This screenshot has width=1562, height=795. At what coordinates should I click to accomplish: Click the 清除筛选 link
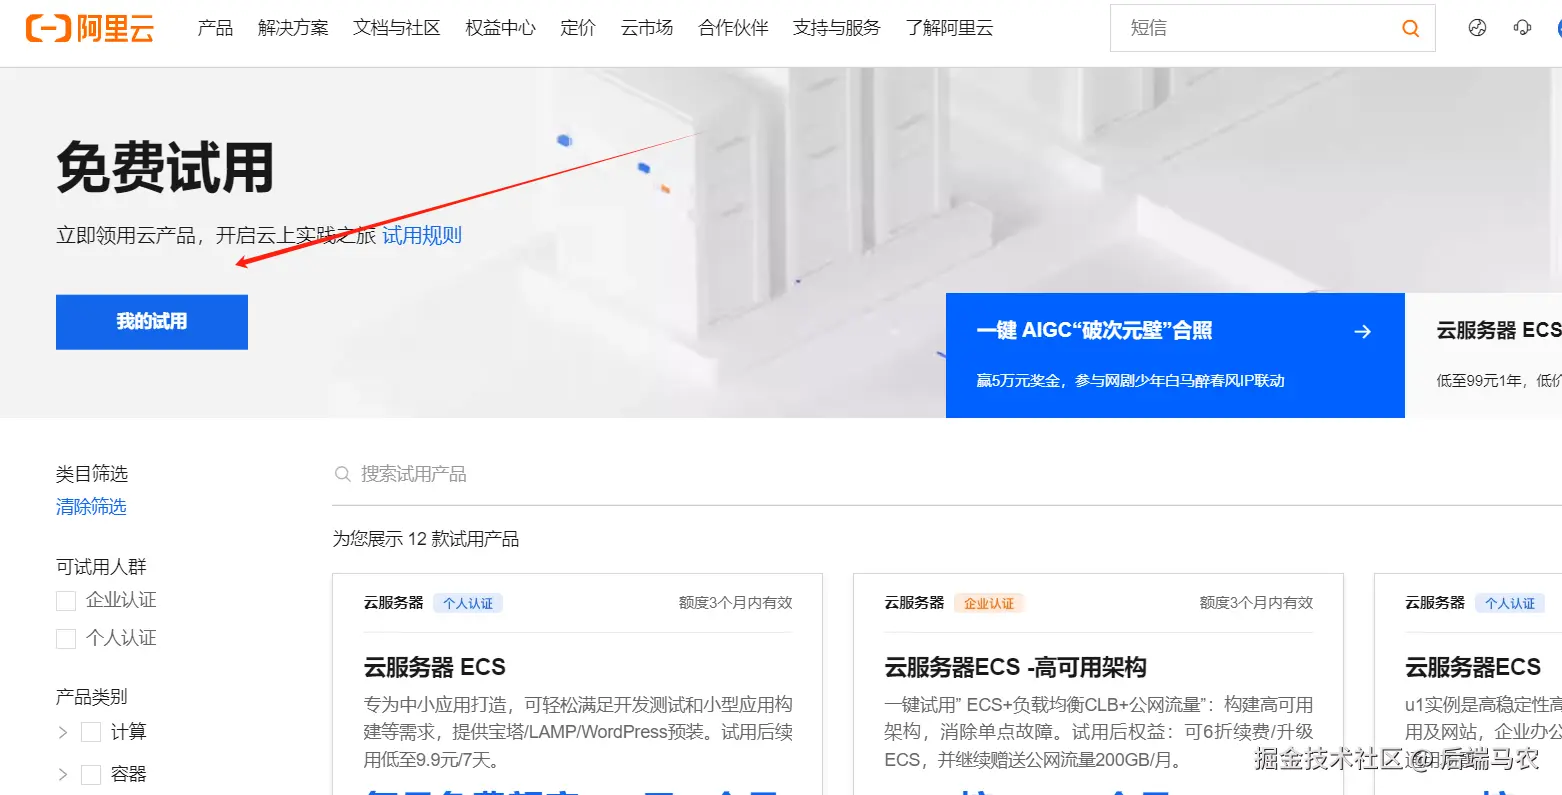[x=91, y=507]
